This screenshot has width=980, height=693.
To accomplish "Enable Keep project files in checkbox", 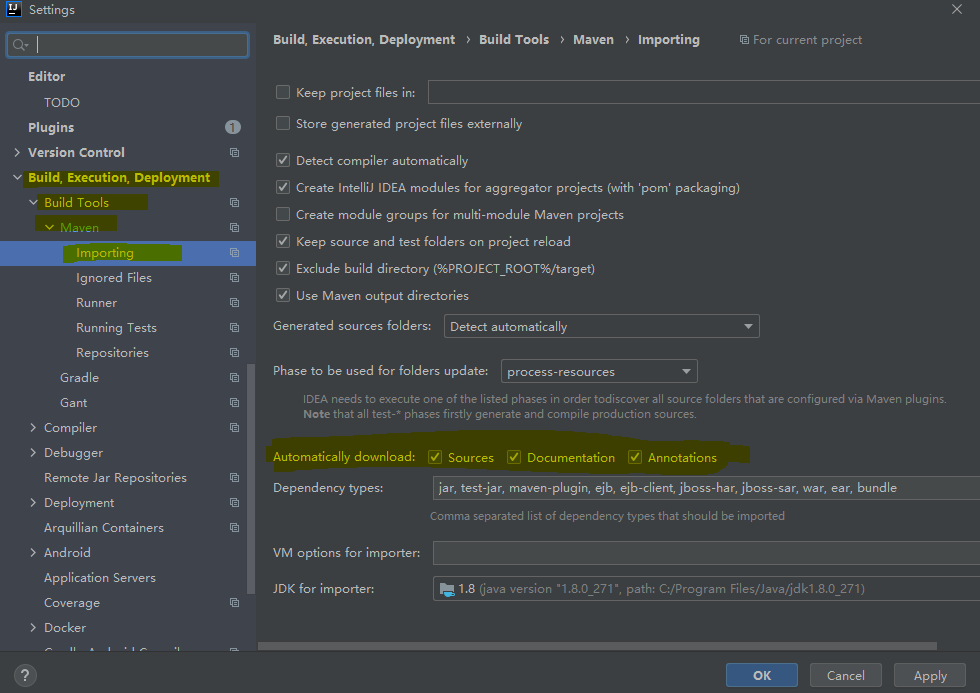I will click(x=283, y=92).
